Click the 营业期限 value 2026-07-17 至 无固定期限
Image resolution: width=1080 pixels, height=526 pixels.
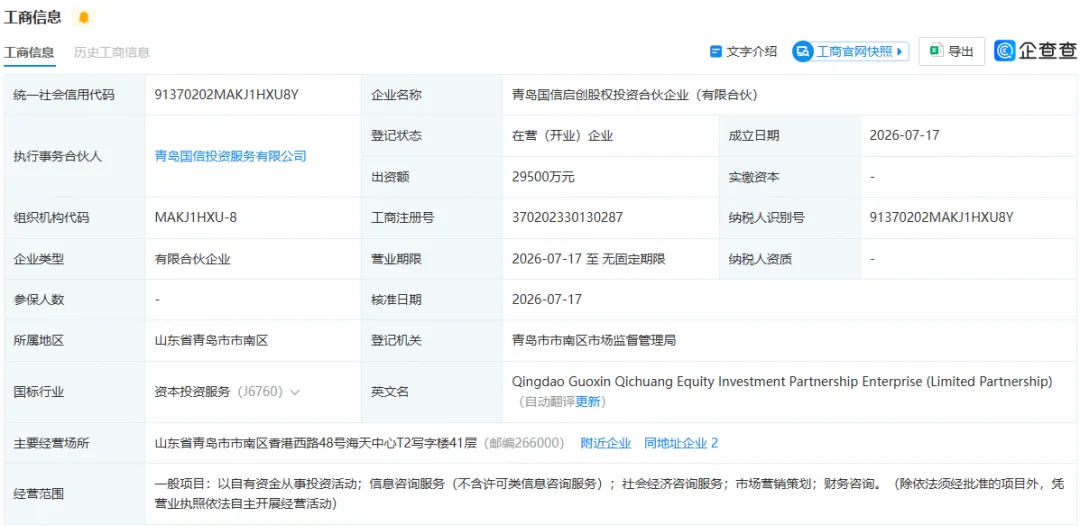tap(588, 259)
